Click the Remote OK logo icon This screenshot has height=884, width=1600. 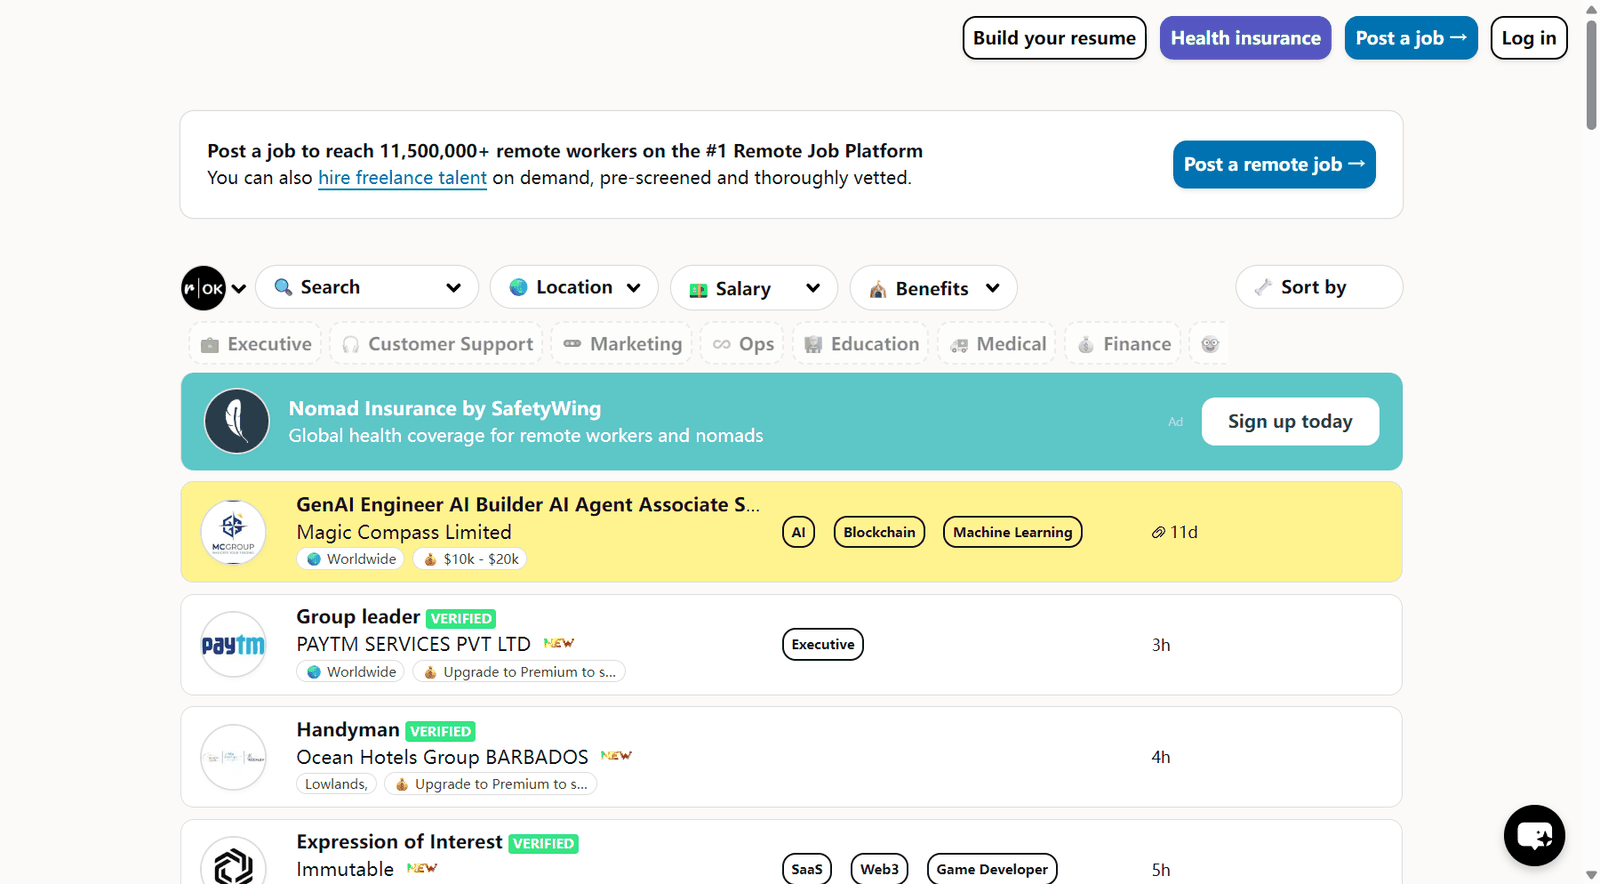[203, 288]
